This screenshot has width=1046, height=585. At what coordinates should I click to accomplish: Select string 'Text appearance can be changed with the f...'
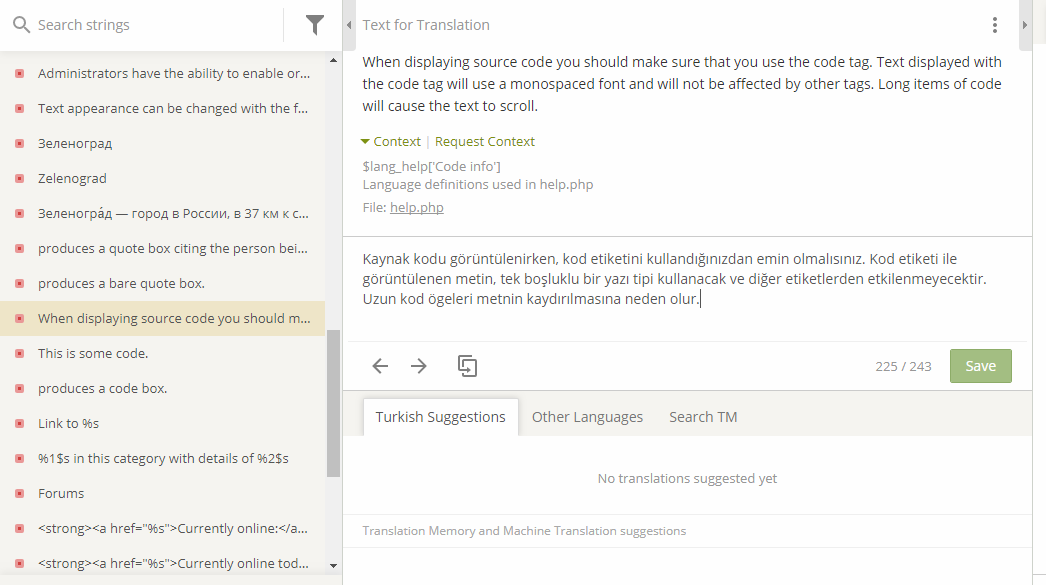[x=163, y=108]
